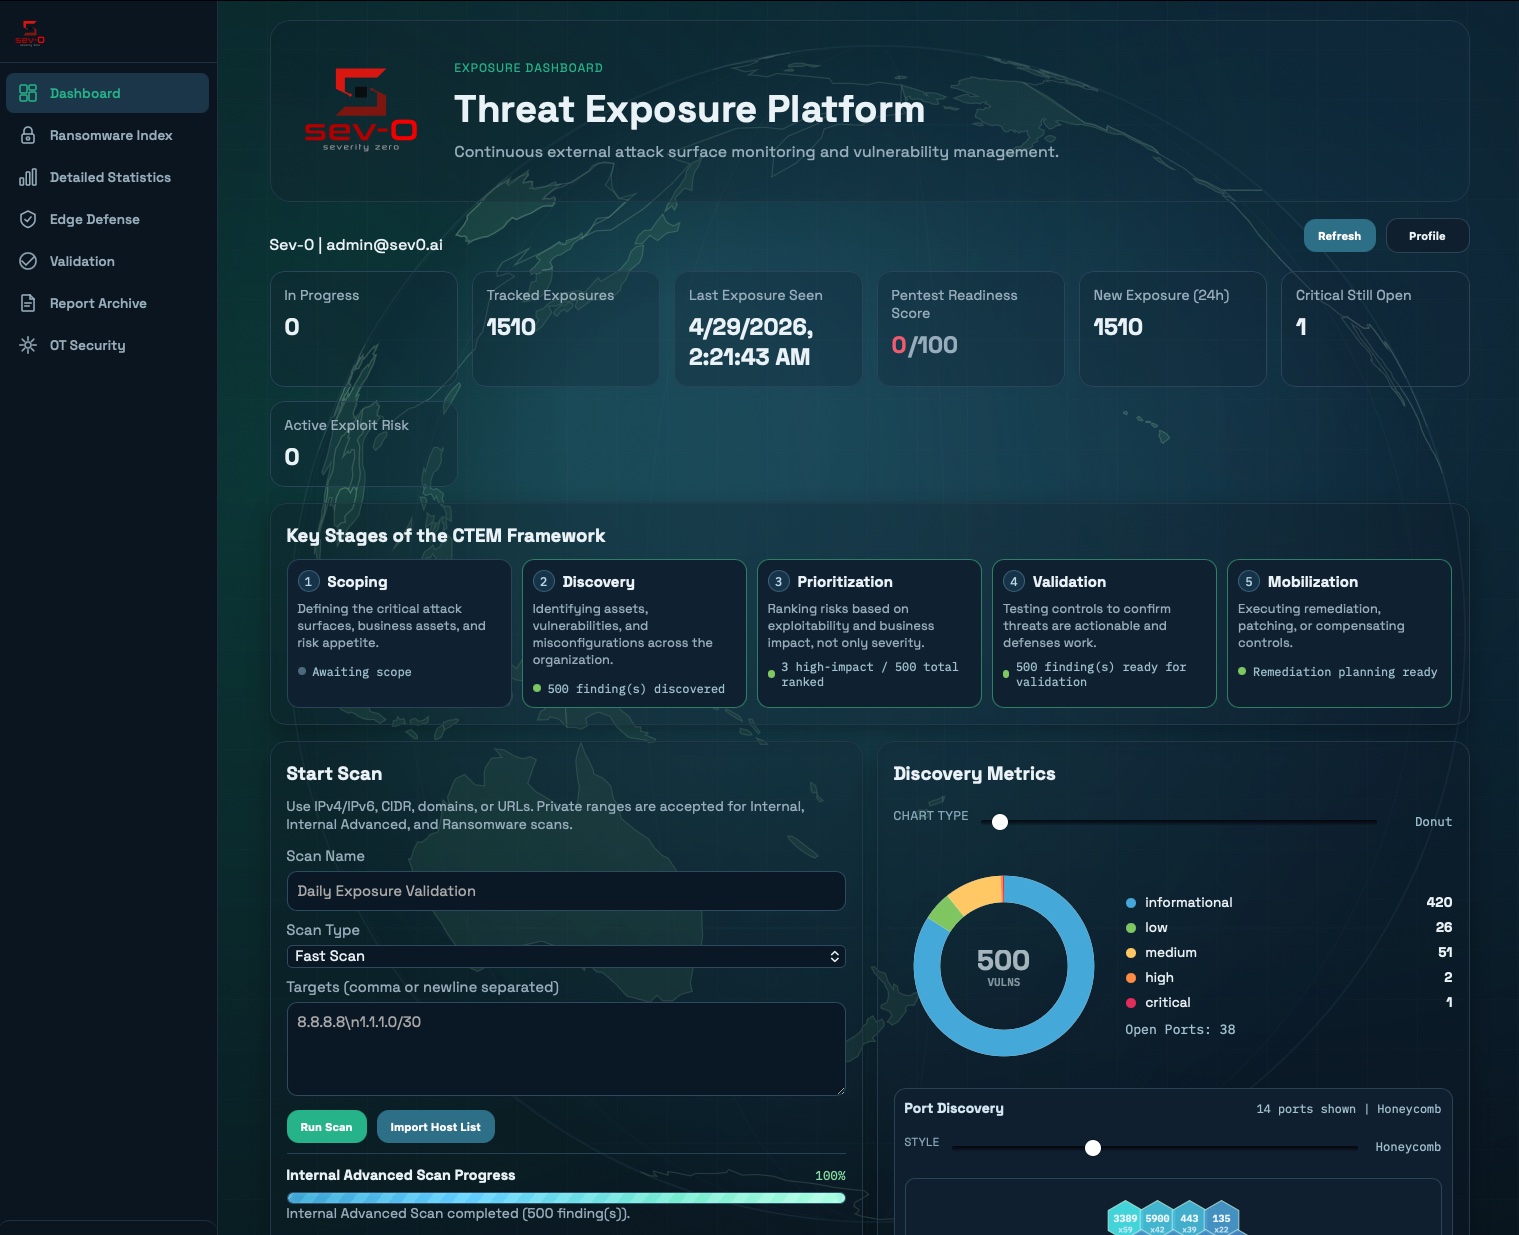Expand the Discovery stage card in CTEM Framework
Image resolution: width=1519 pixels, height=1235 pixels.
(x=634, y=633)
